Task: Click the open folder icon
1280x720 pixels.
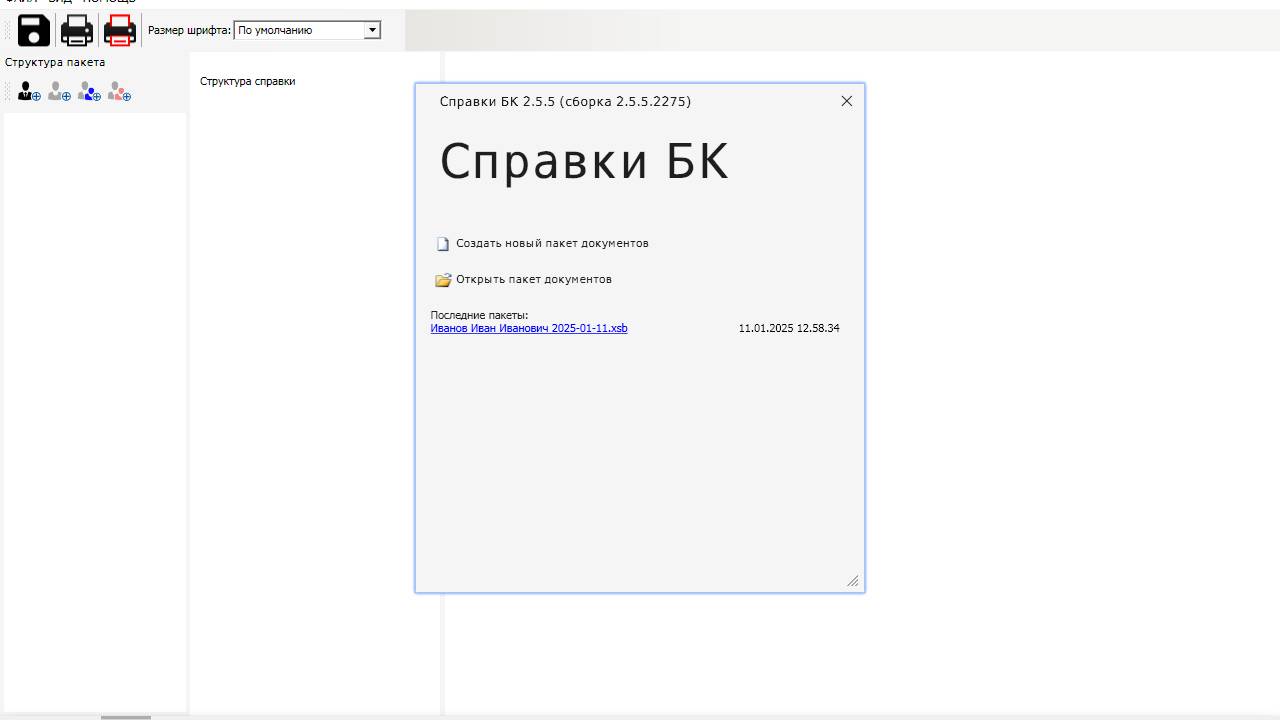Action: (x=443, y=280)
